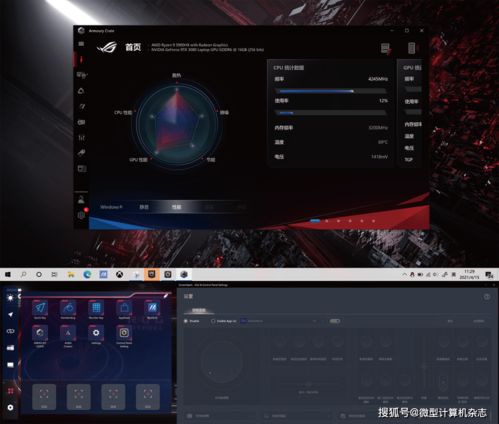The height and width of the screenshot is (424, 499).
Task: Open Armoury Crate settings gear with red badge
Action: tap(82, 214)
